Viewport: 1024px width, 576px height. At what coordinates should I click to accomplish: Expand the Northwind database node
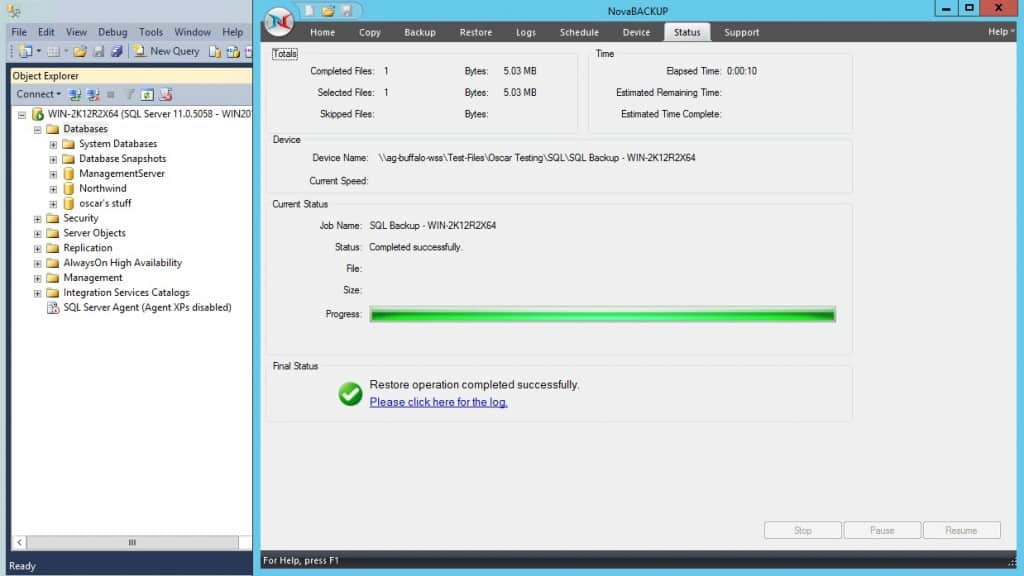click(x=53, y=189)
